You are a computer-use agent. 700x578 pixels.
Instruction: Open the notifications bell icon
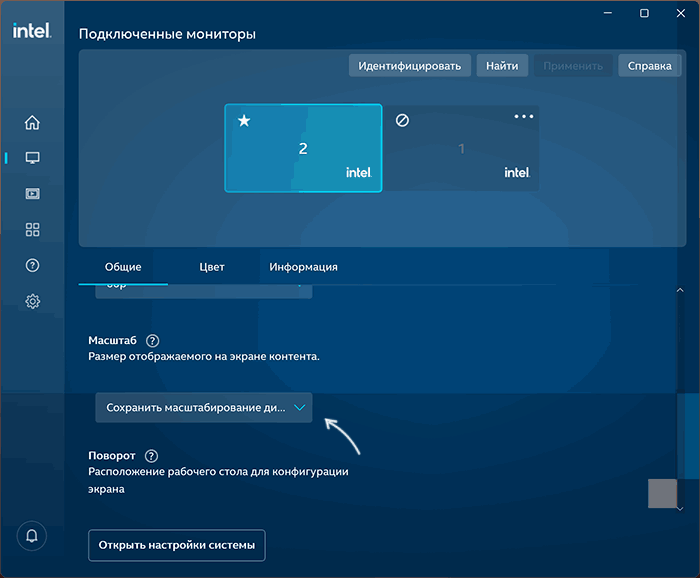click(x=32, y=536)
